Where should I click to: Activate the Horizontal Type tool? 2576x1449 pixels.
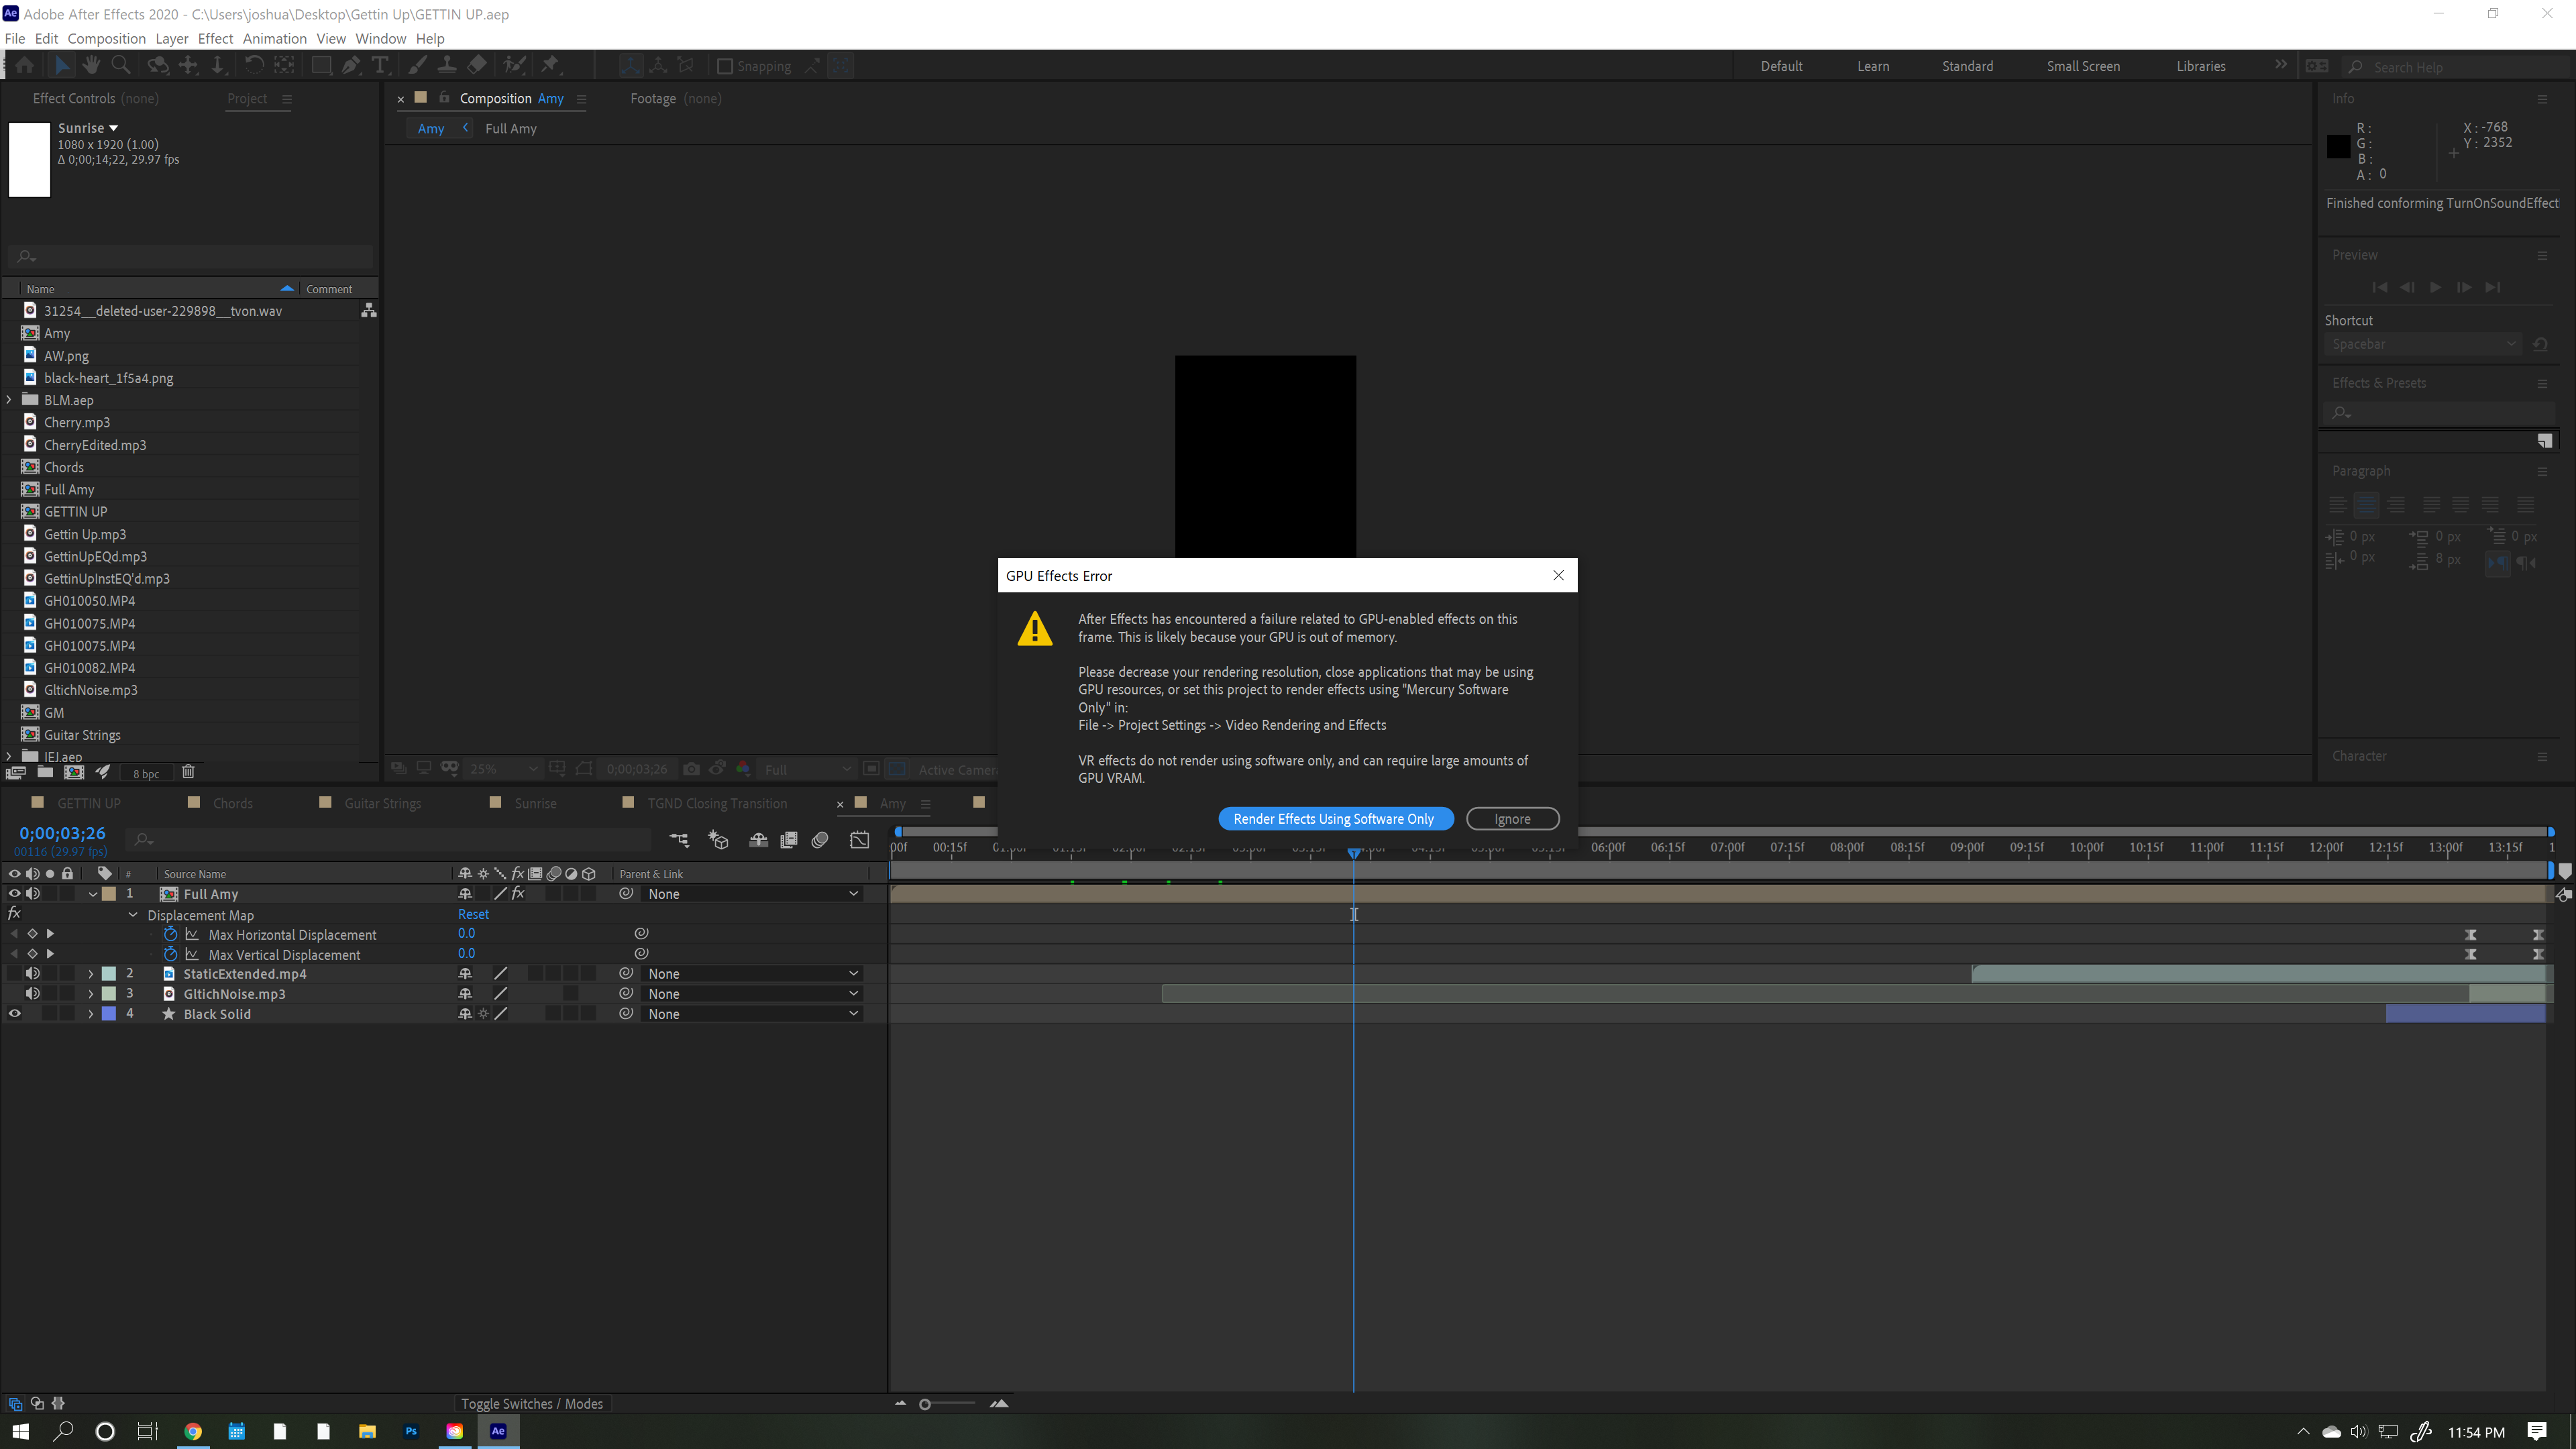point(381,66)
